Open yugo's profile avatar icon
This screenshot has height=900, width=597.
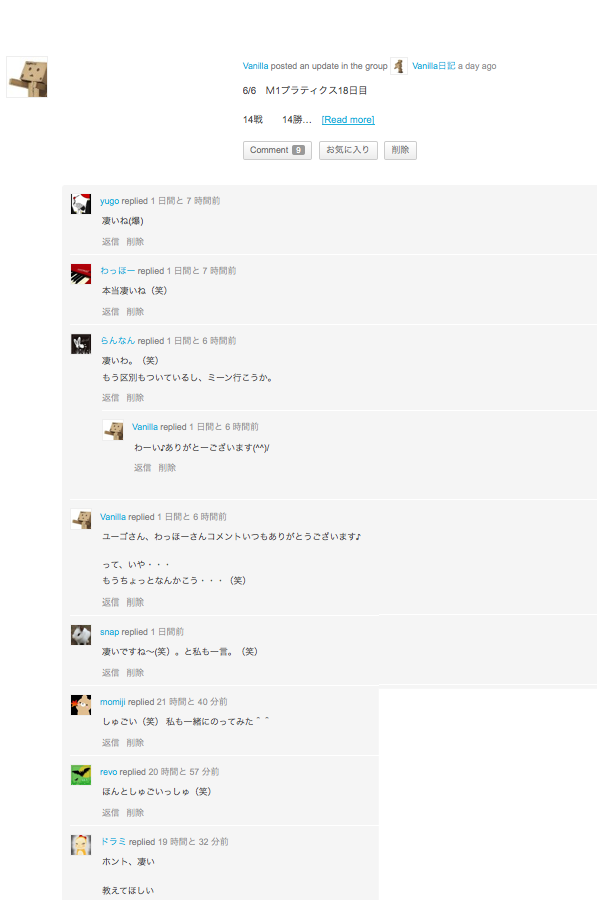click(81, 204)
